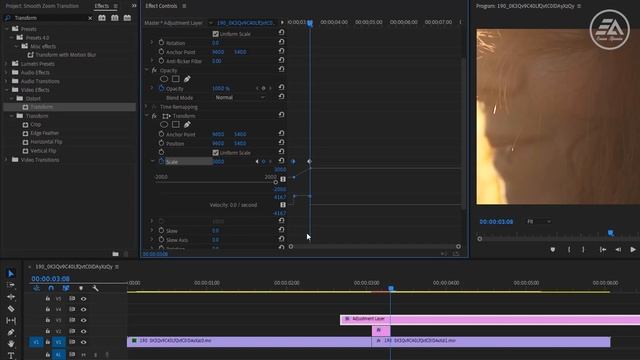640x360 pixels.
Task: Switch to the Effects panel tab
Action: click(102, 6)
